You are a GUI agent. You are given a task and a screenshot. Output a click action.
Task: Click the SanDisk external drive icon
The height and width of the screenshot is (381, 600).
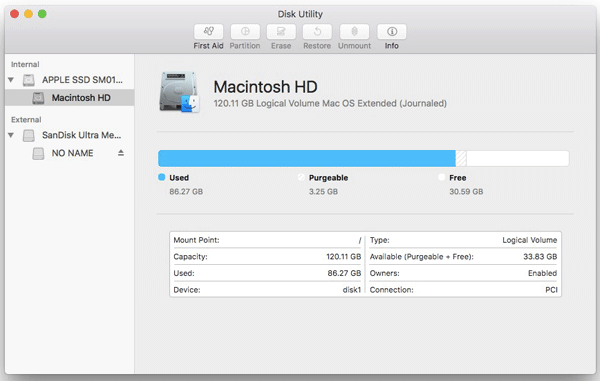pos(29,135)
